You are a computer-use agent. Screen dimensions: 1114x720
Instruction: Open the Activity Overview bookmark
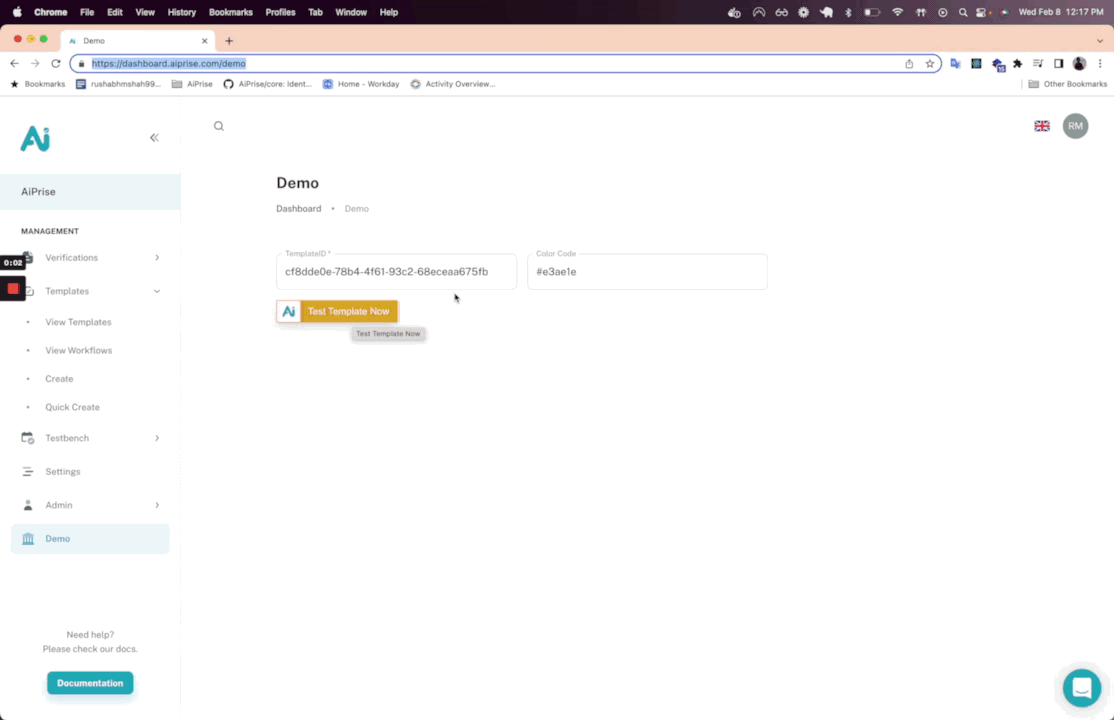[453, 84]
